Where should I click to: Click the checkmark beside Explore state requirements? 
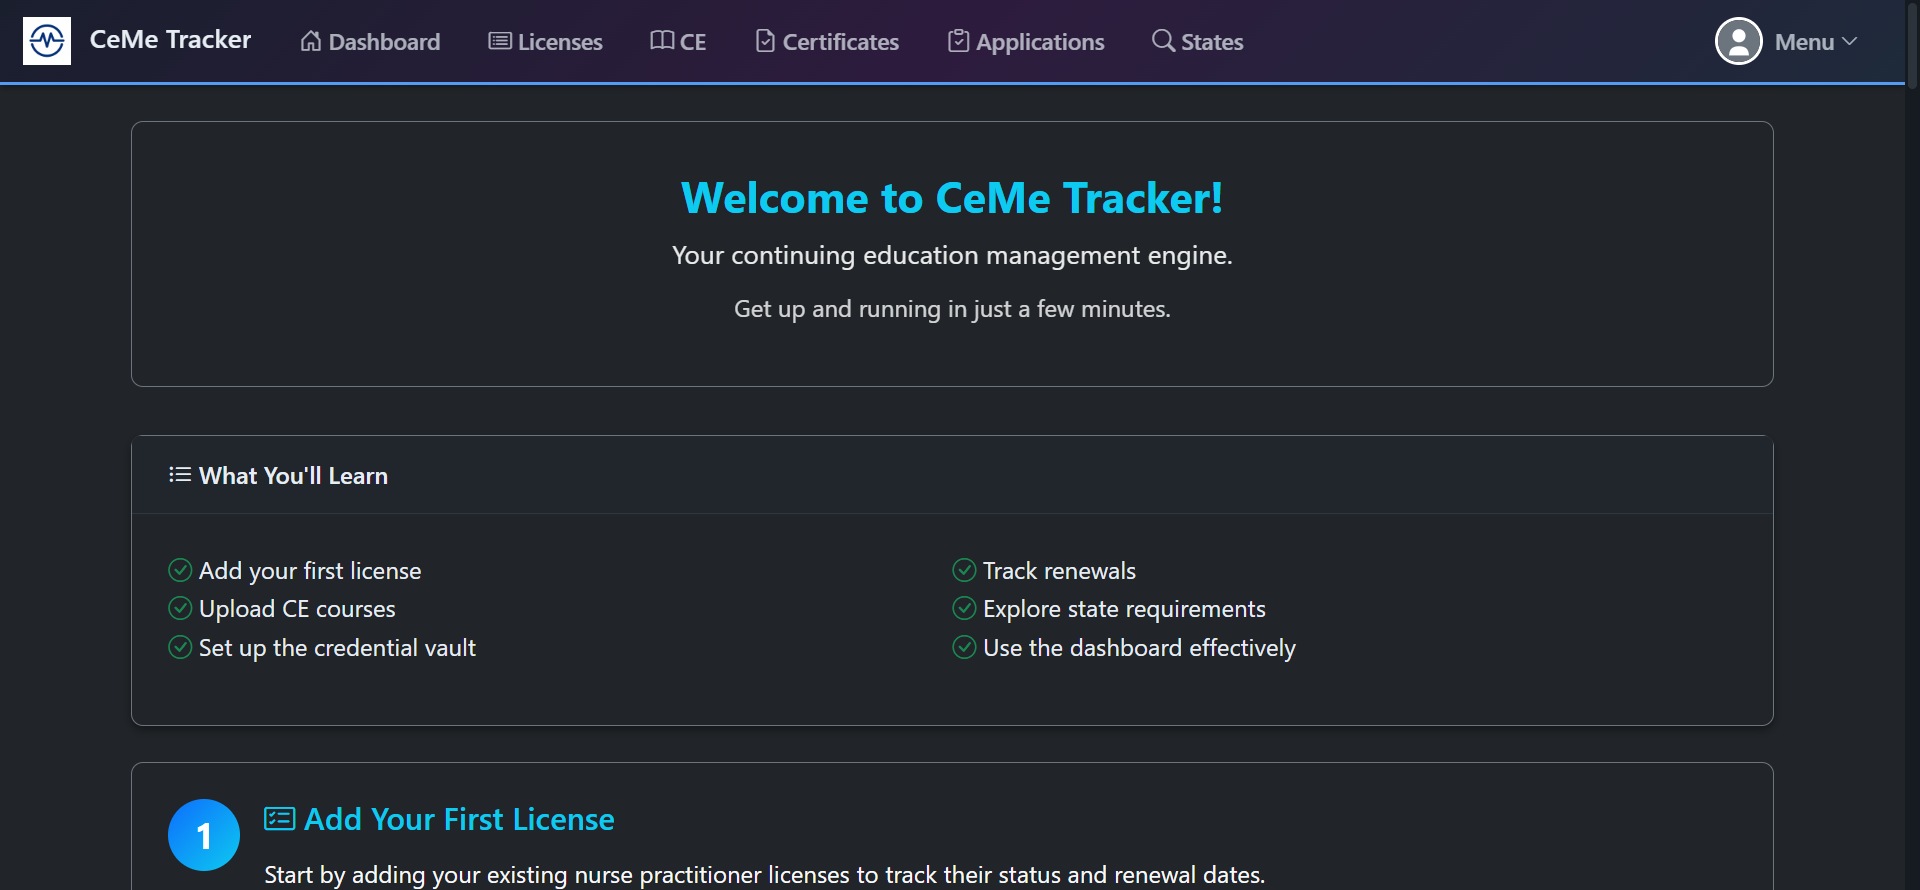pyautogui.click(x=964, y=608)
